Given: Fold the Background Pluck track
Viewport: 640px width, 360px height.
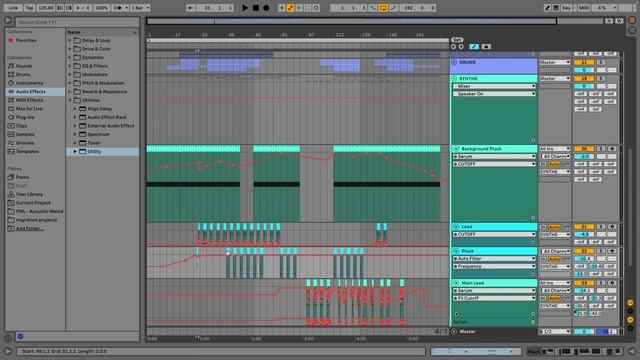Looking at the screenshot, I should coord(456,149).
